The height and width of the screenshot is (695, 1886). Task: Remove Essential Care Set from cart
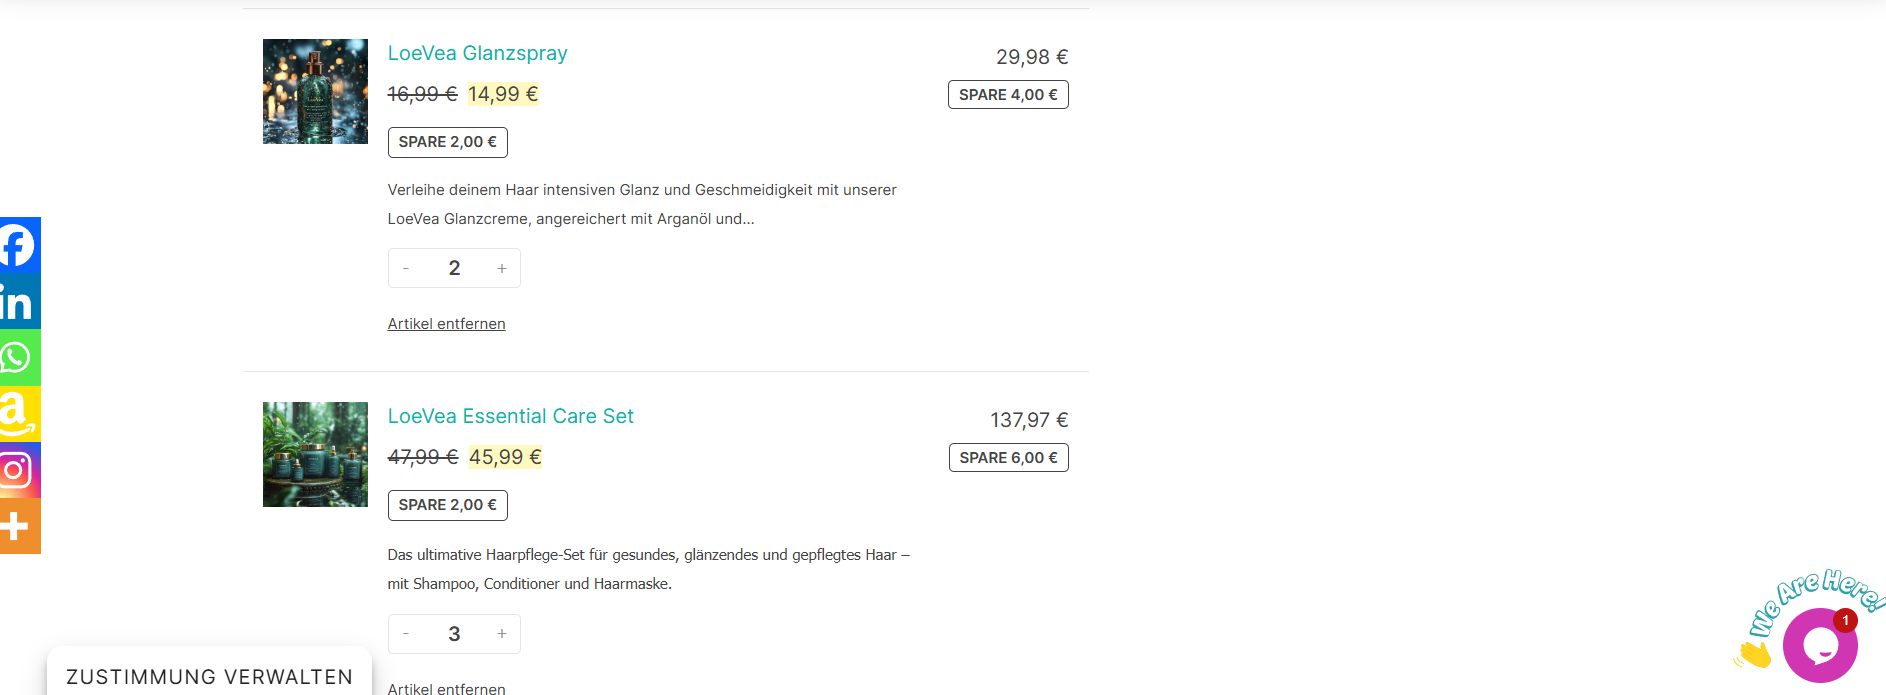point(446,688)
